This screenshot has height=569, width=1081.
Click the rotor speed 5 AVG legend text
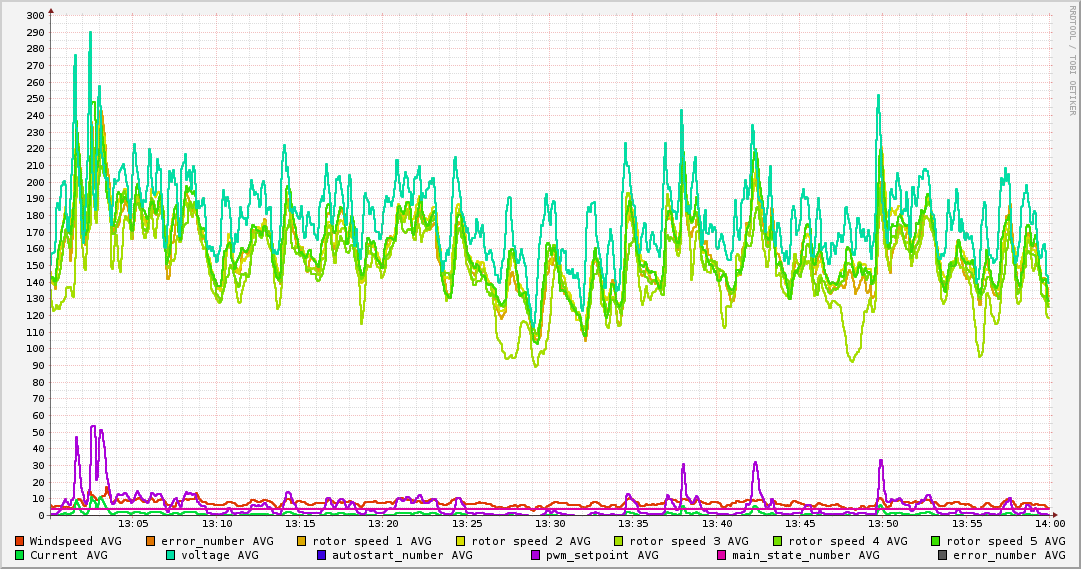click(x=1005, y=541)
